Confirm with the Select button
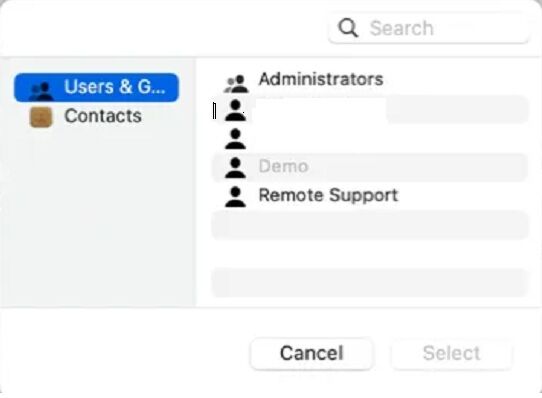The width and height of the screenshot is (542, 398). pos(451,353)
